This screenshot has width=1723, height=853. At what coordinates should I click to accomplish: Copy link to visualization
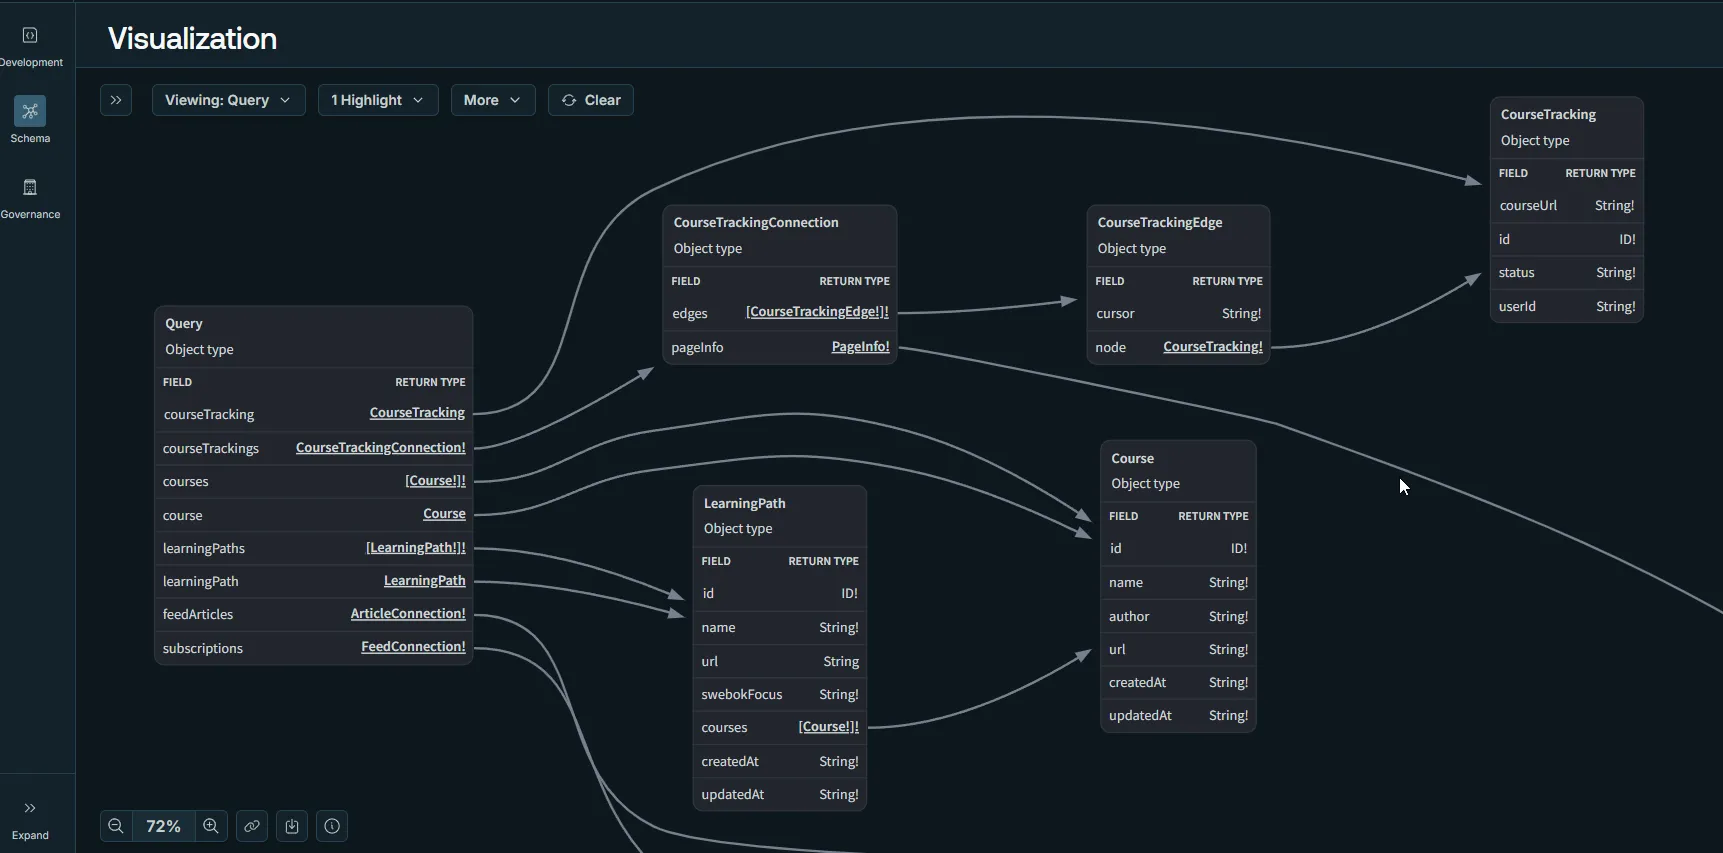pyautogui.click(x=252, y=826)
